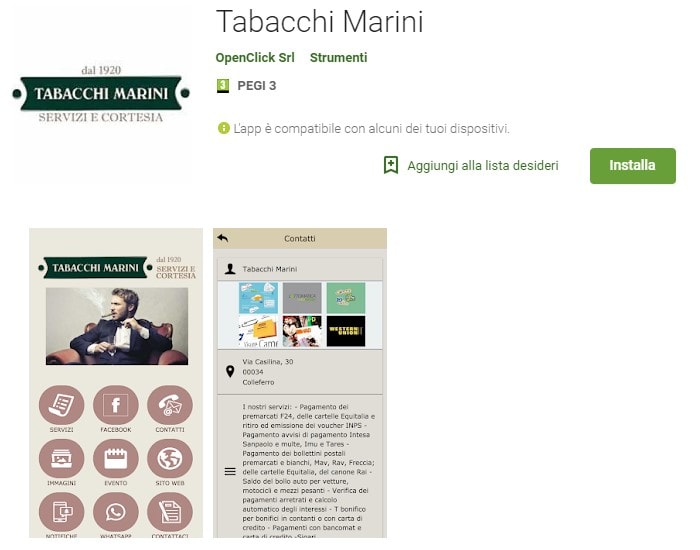This screenshot has width=700, height=550.
Task: Select the Notifiche devices icon
Action: click(x=61, y=512)
